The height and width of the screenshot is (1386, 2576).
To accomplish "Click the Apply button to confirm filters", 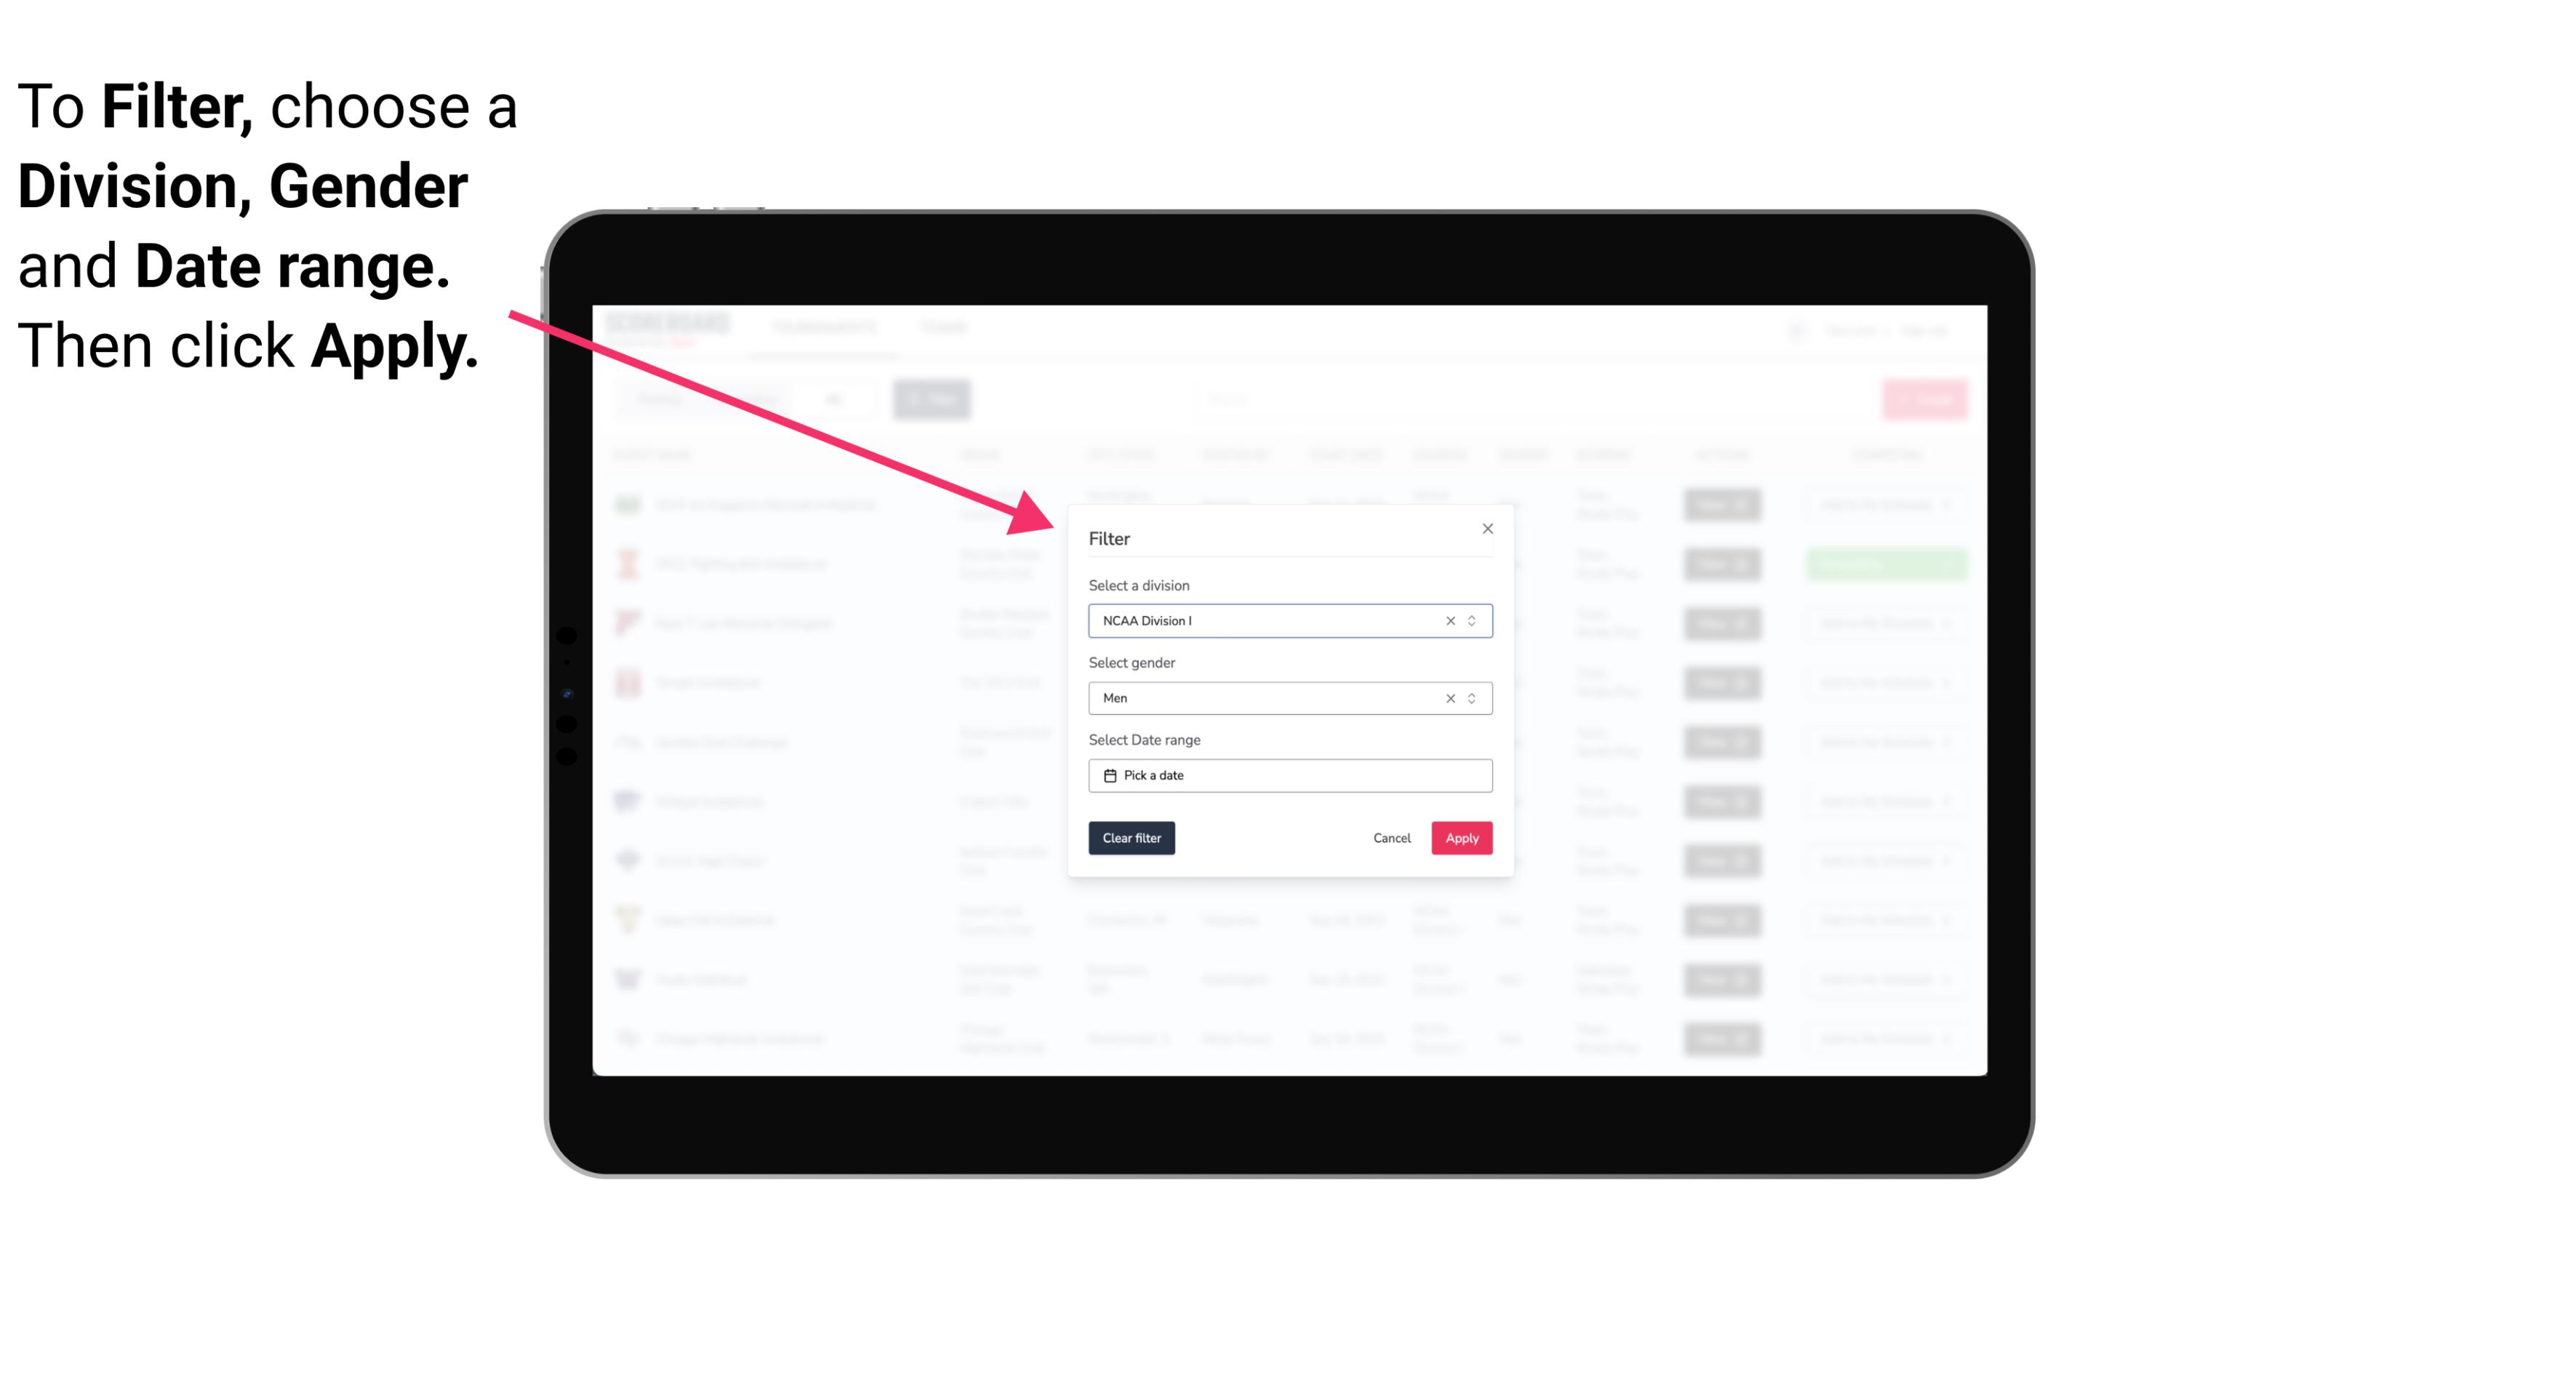I will 1461,838.
